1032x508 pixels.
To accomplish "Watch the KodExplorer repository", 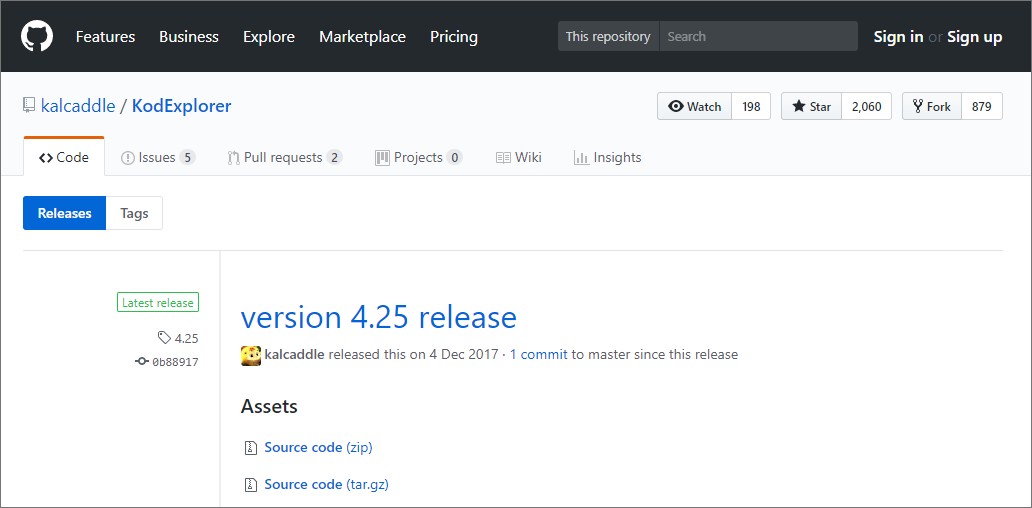I will click(x=695, y=106).
